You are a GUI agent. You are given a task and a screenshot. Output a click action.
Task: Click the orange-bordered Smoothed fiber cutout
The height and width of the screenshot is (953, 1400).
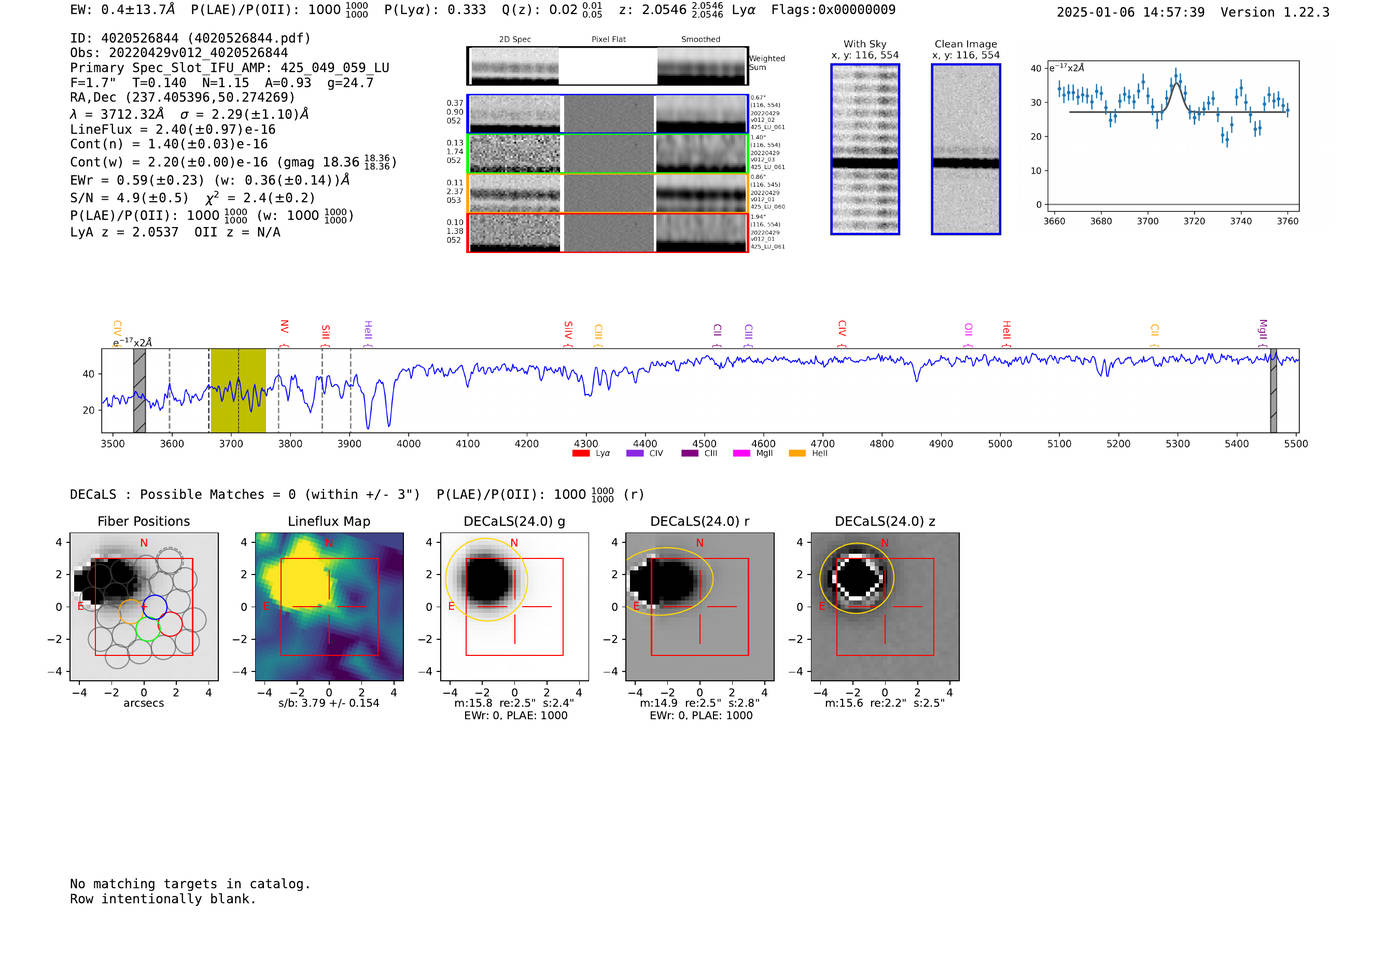coord(701,193)
